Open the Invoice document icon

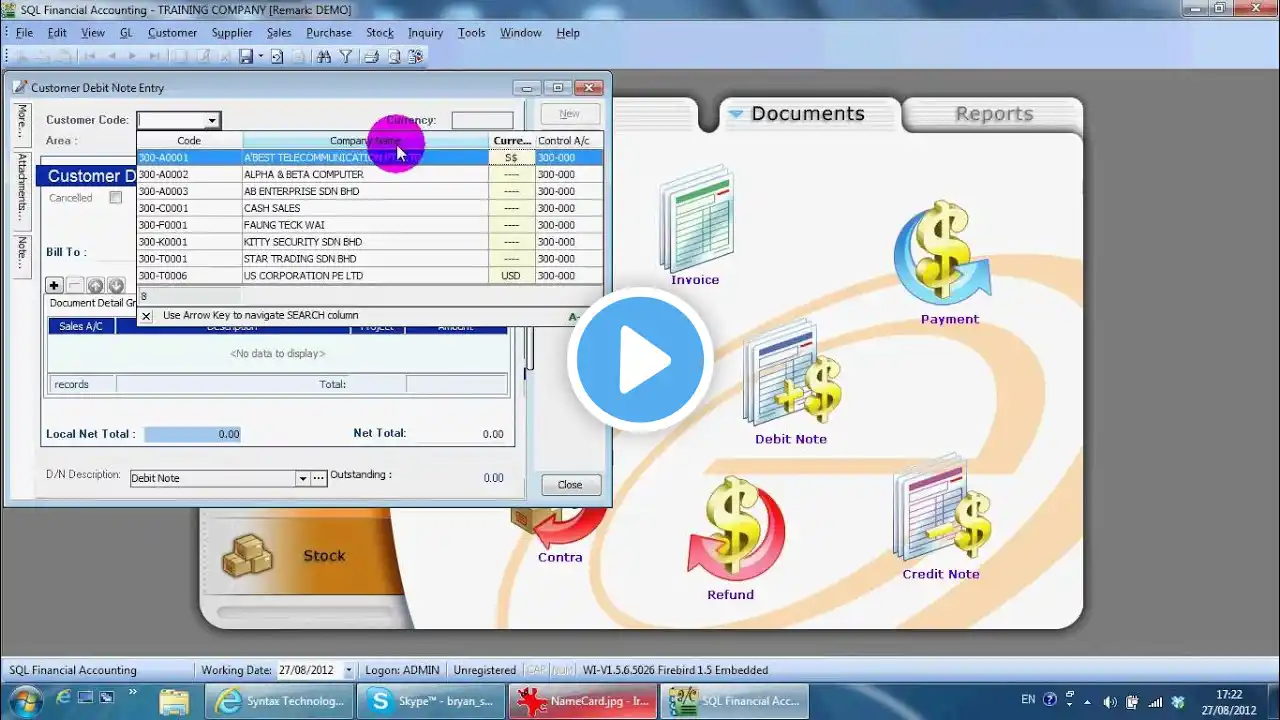tap(696, 227)
